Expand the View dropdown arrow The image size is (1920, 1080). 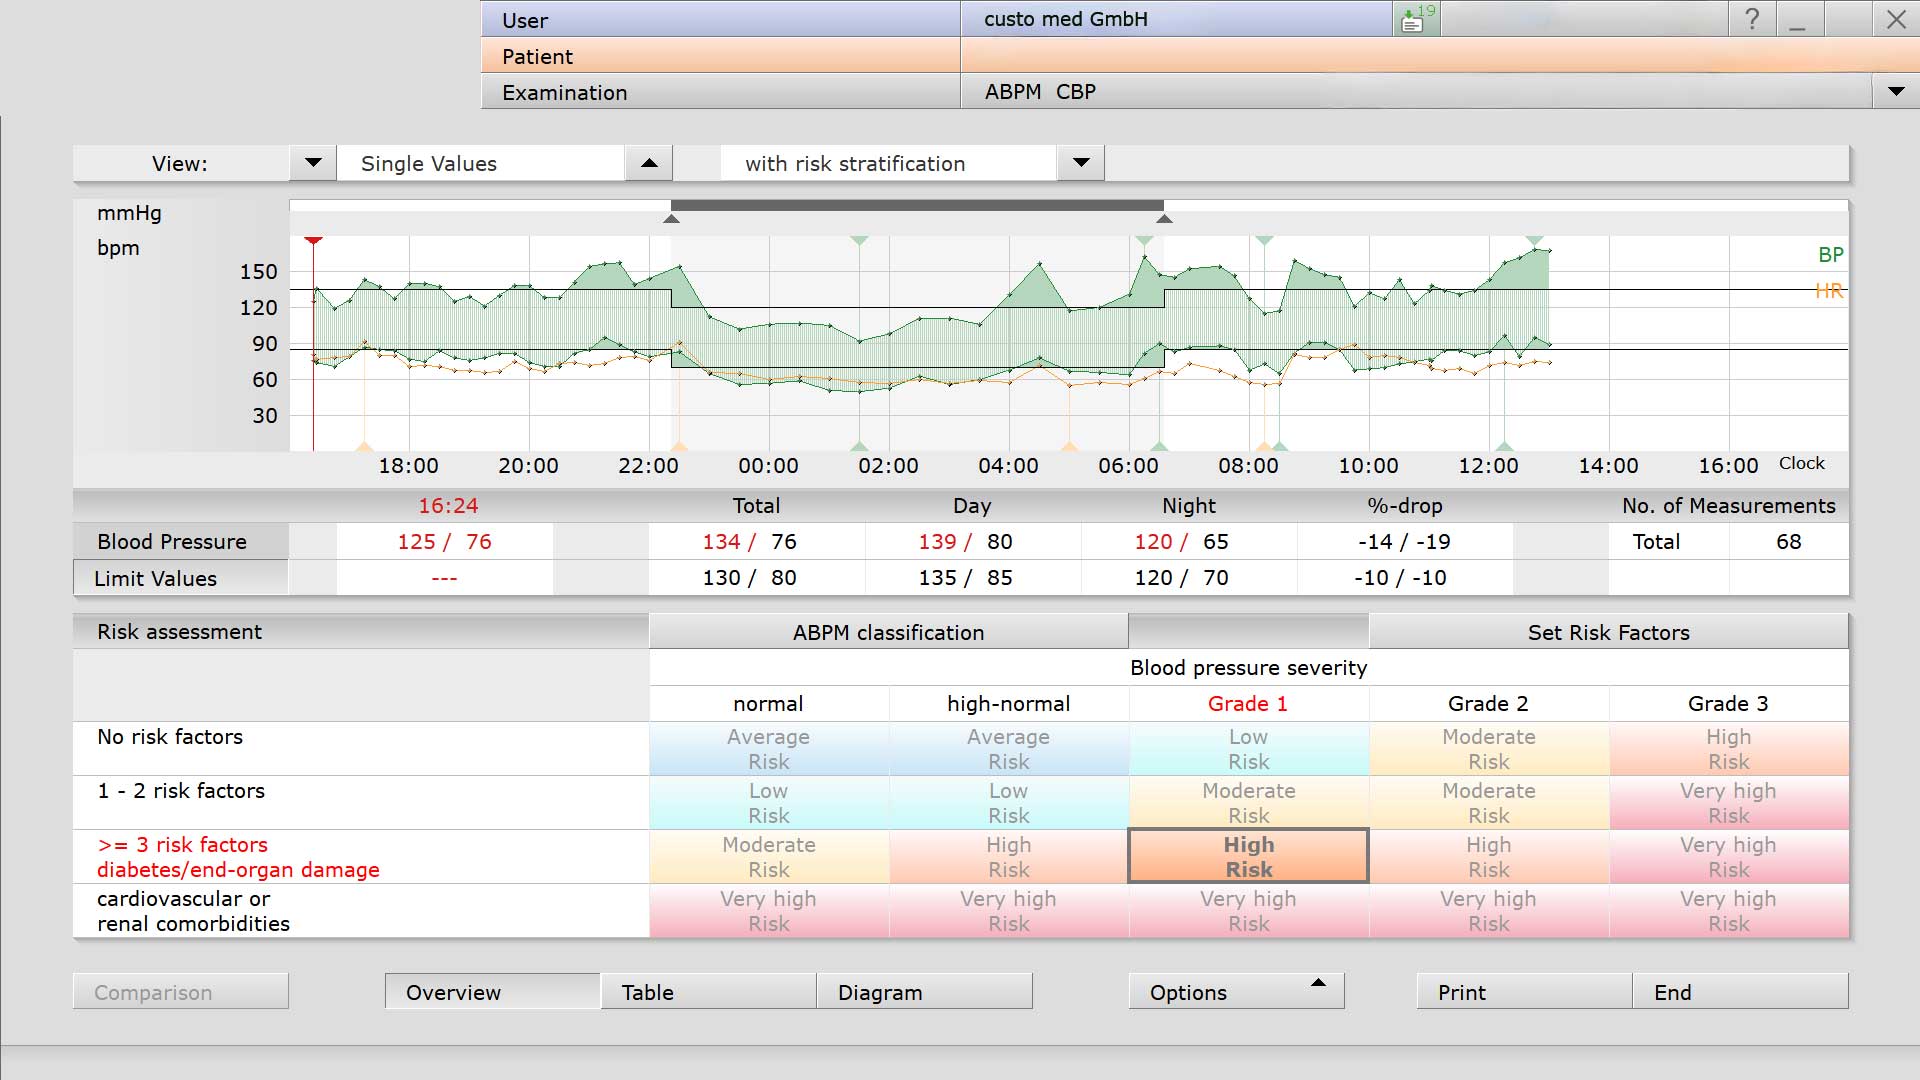[x=313, y=163]
